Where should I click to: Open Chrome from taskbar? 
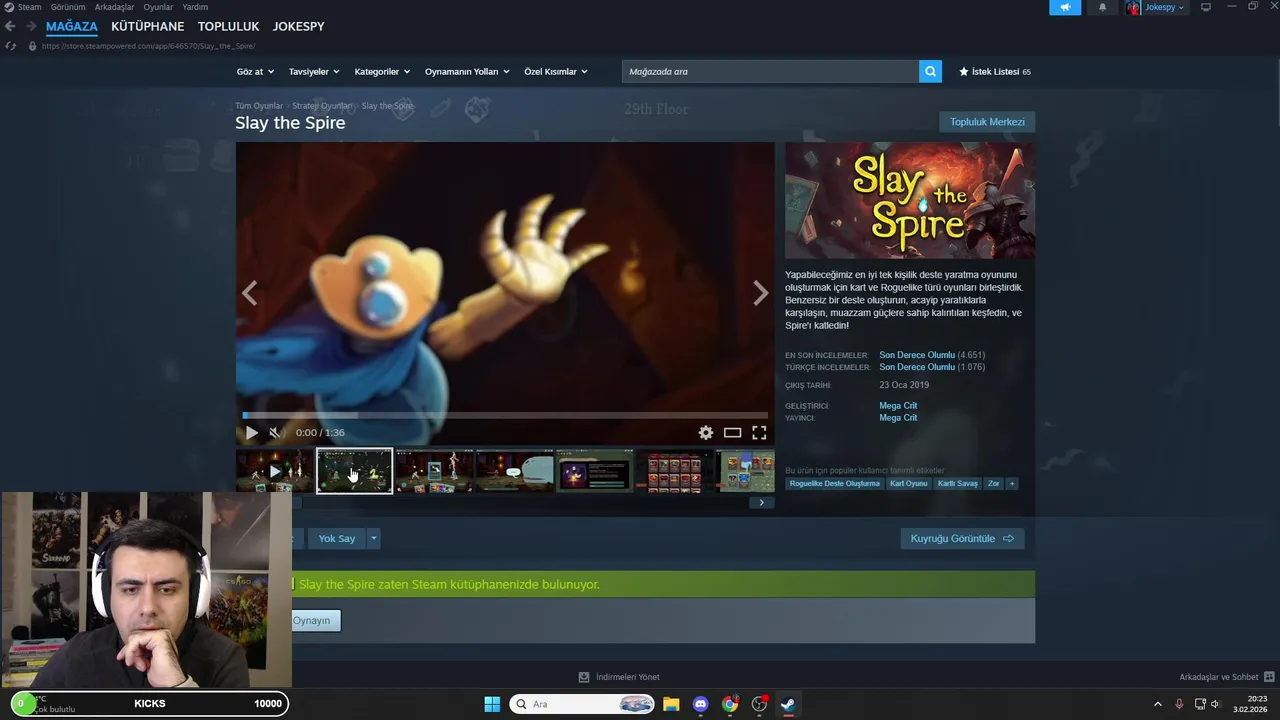[730, 704]
